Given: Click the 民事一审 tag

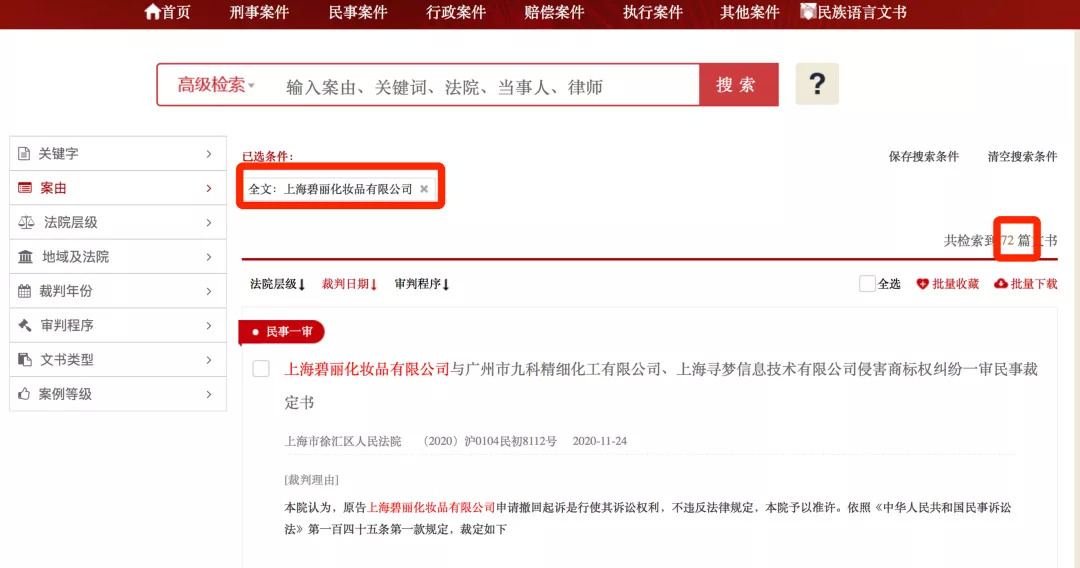Looking at the screenshot, I should tap(282, 332).
